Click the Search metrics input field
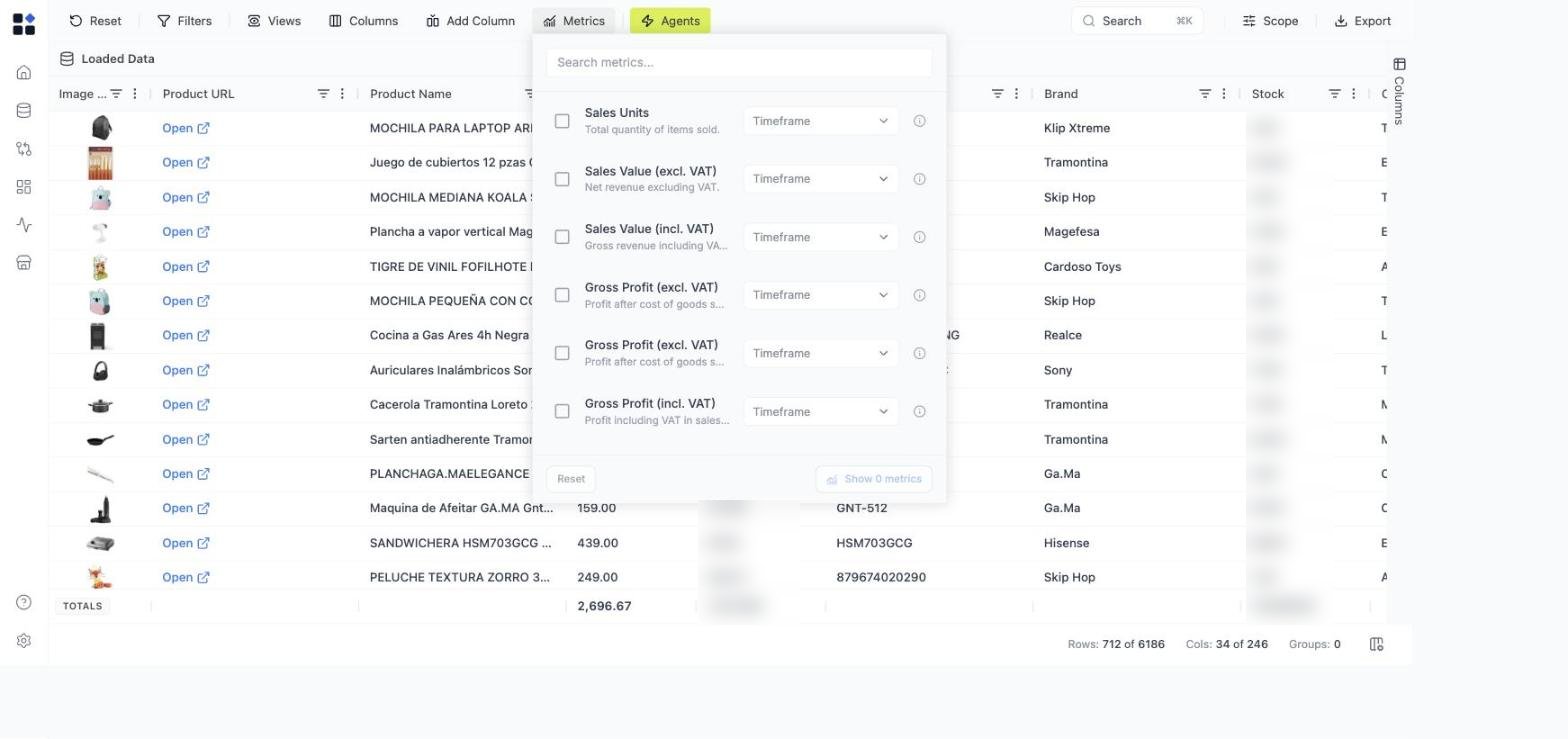The width and height of the screenshot is (1568, 739). click(739, 62)
